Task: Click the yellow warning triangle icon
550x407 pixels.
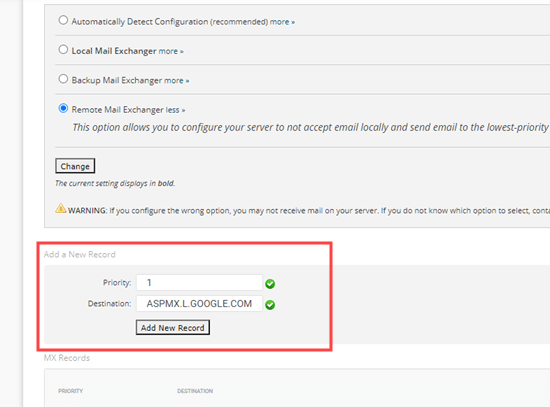Action: (61, 208)
